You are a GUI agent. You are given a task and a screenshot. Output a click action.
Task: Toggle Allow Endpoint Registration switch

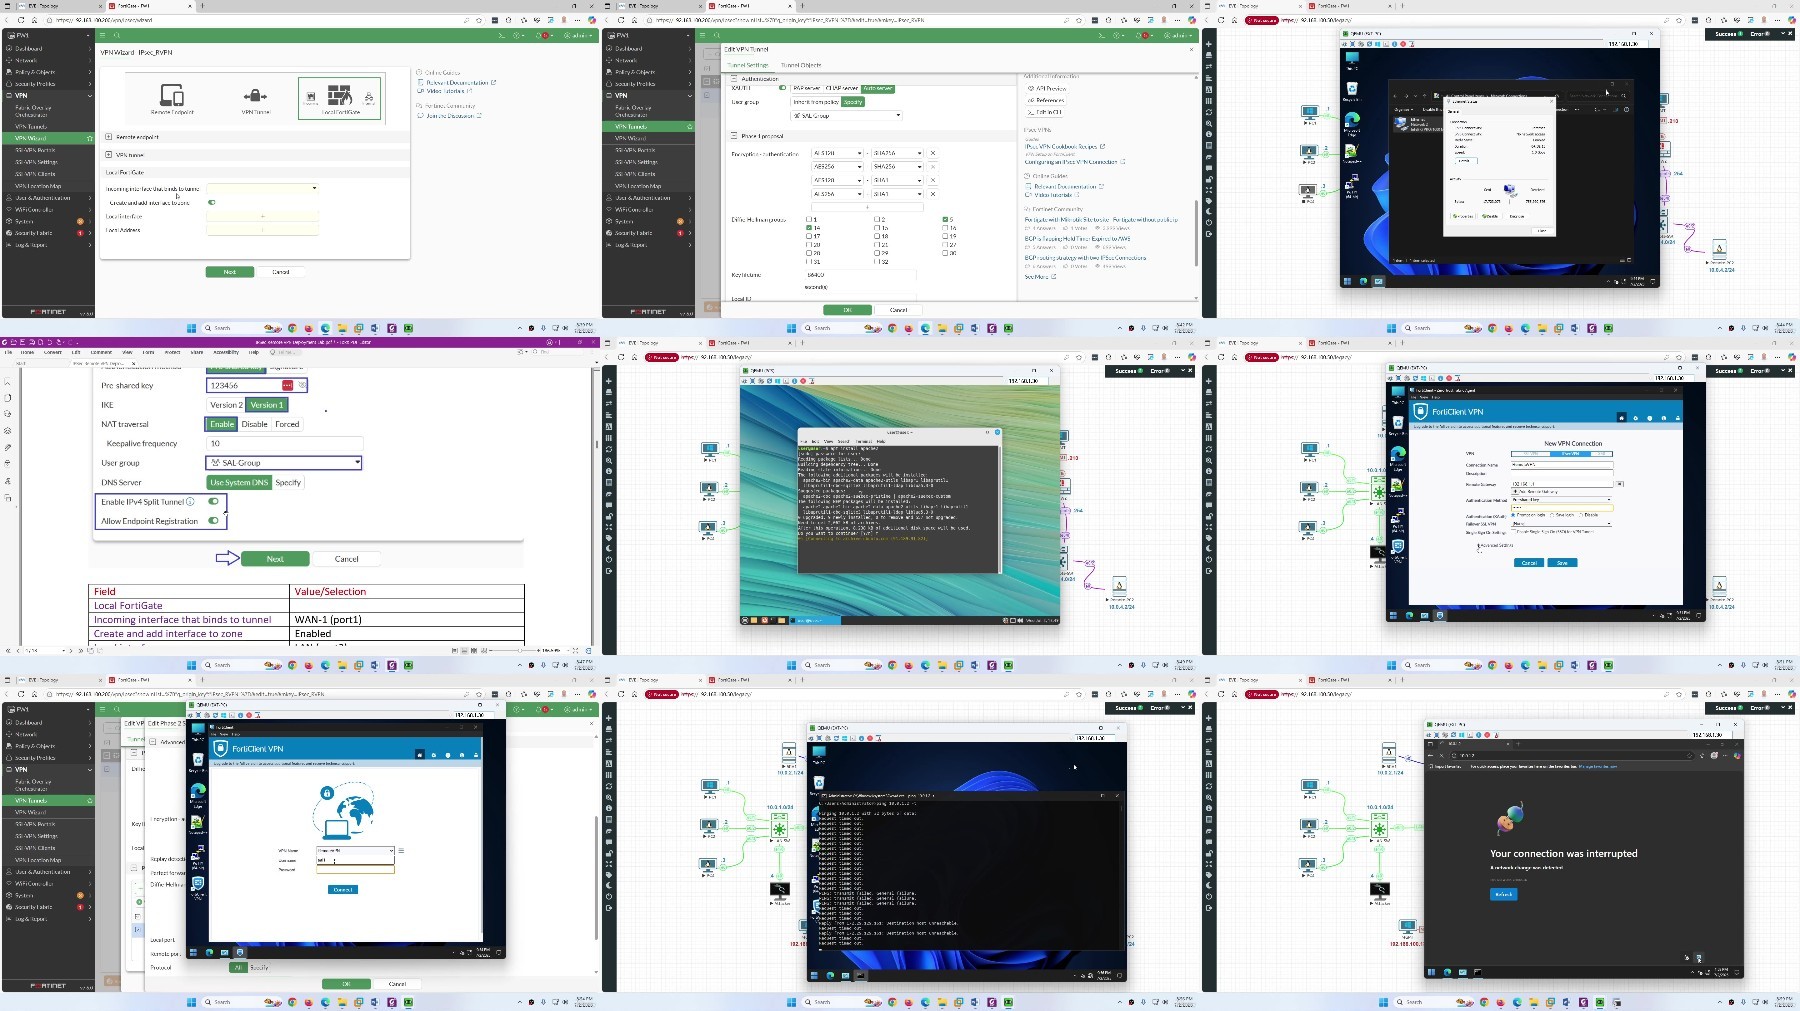tap(213, 521)
